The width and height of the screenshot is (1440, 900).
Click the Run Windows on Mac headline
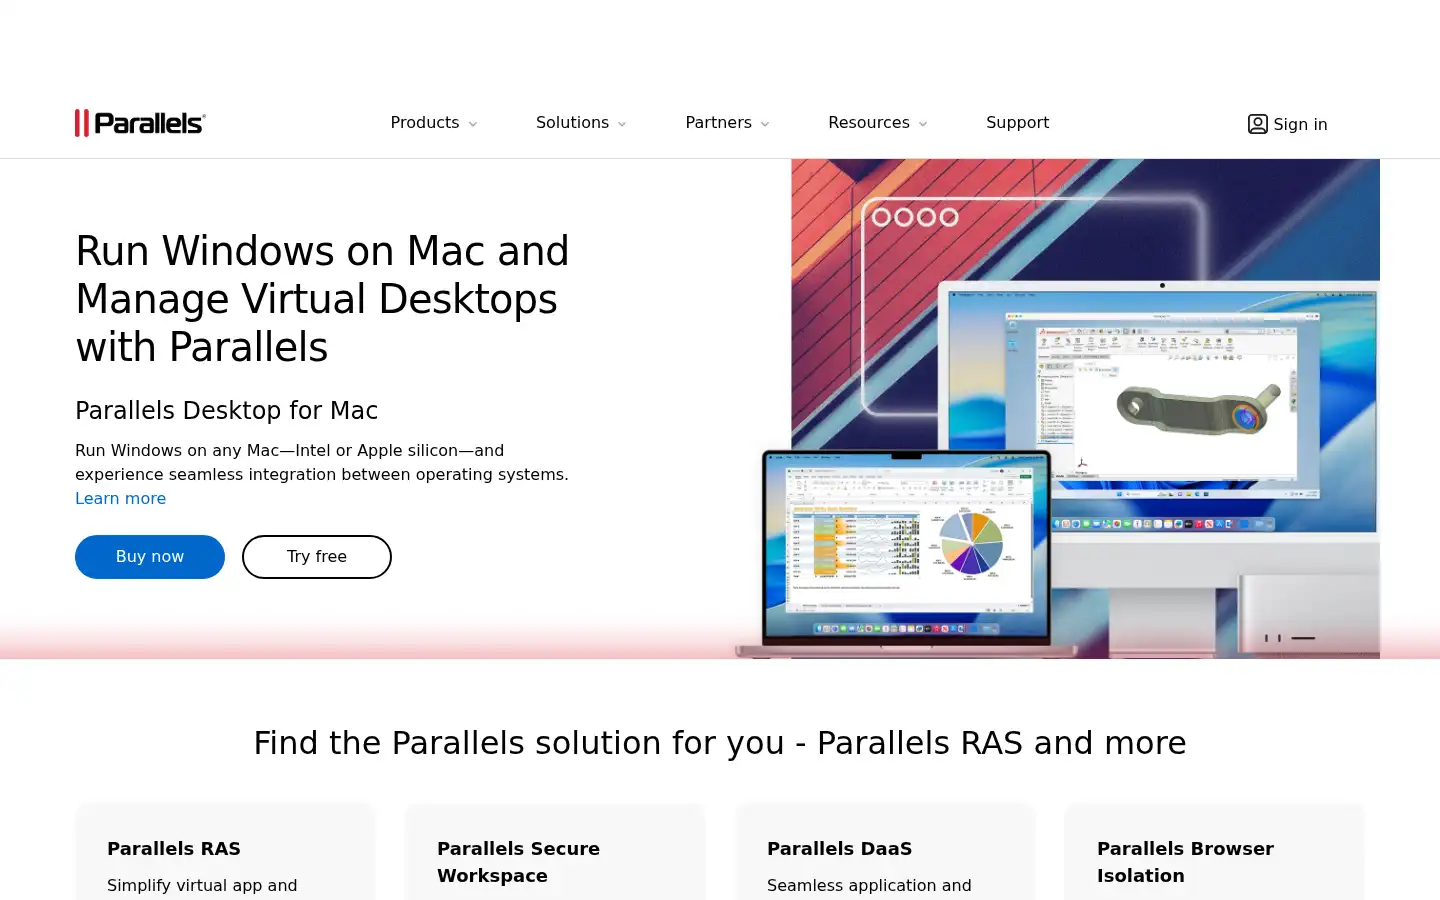click(322, 299)
